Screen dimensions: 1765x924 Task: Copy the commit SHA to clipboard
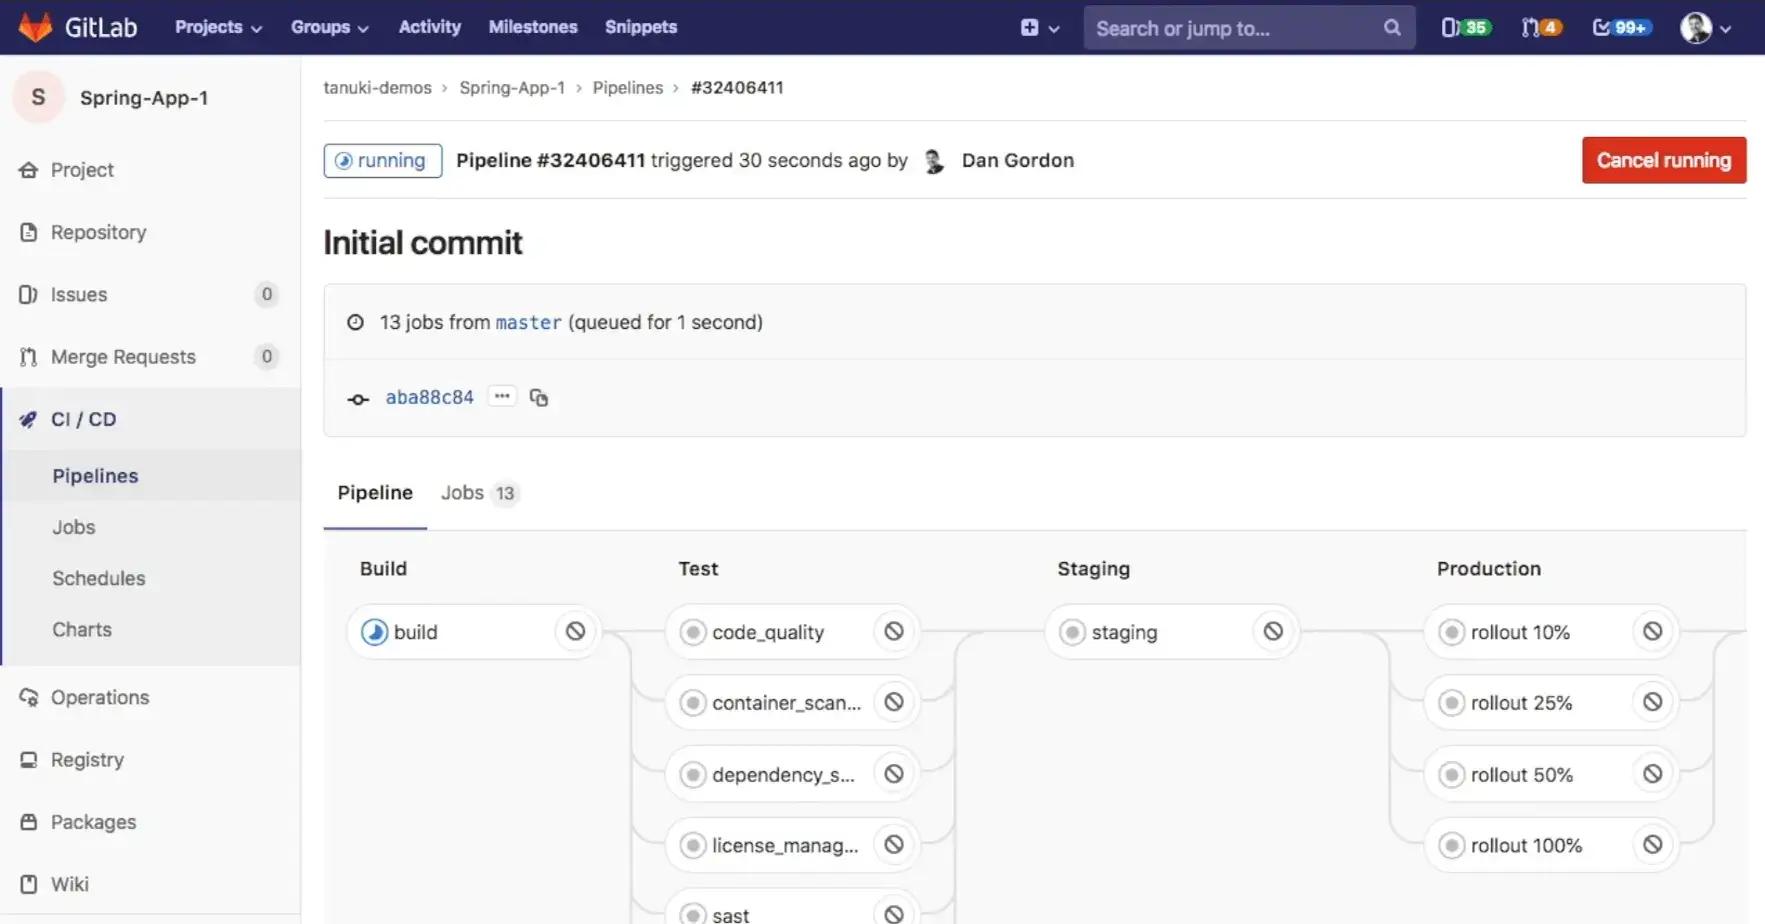(x=538, y=397)
